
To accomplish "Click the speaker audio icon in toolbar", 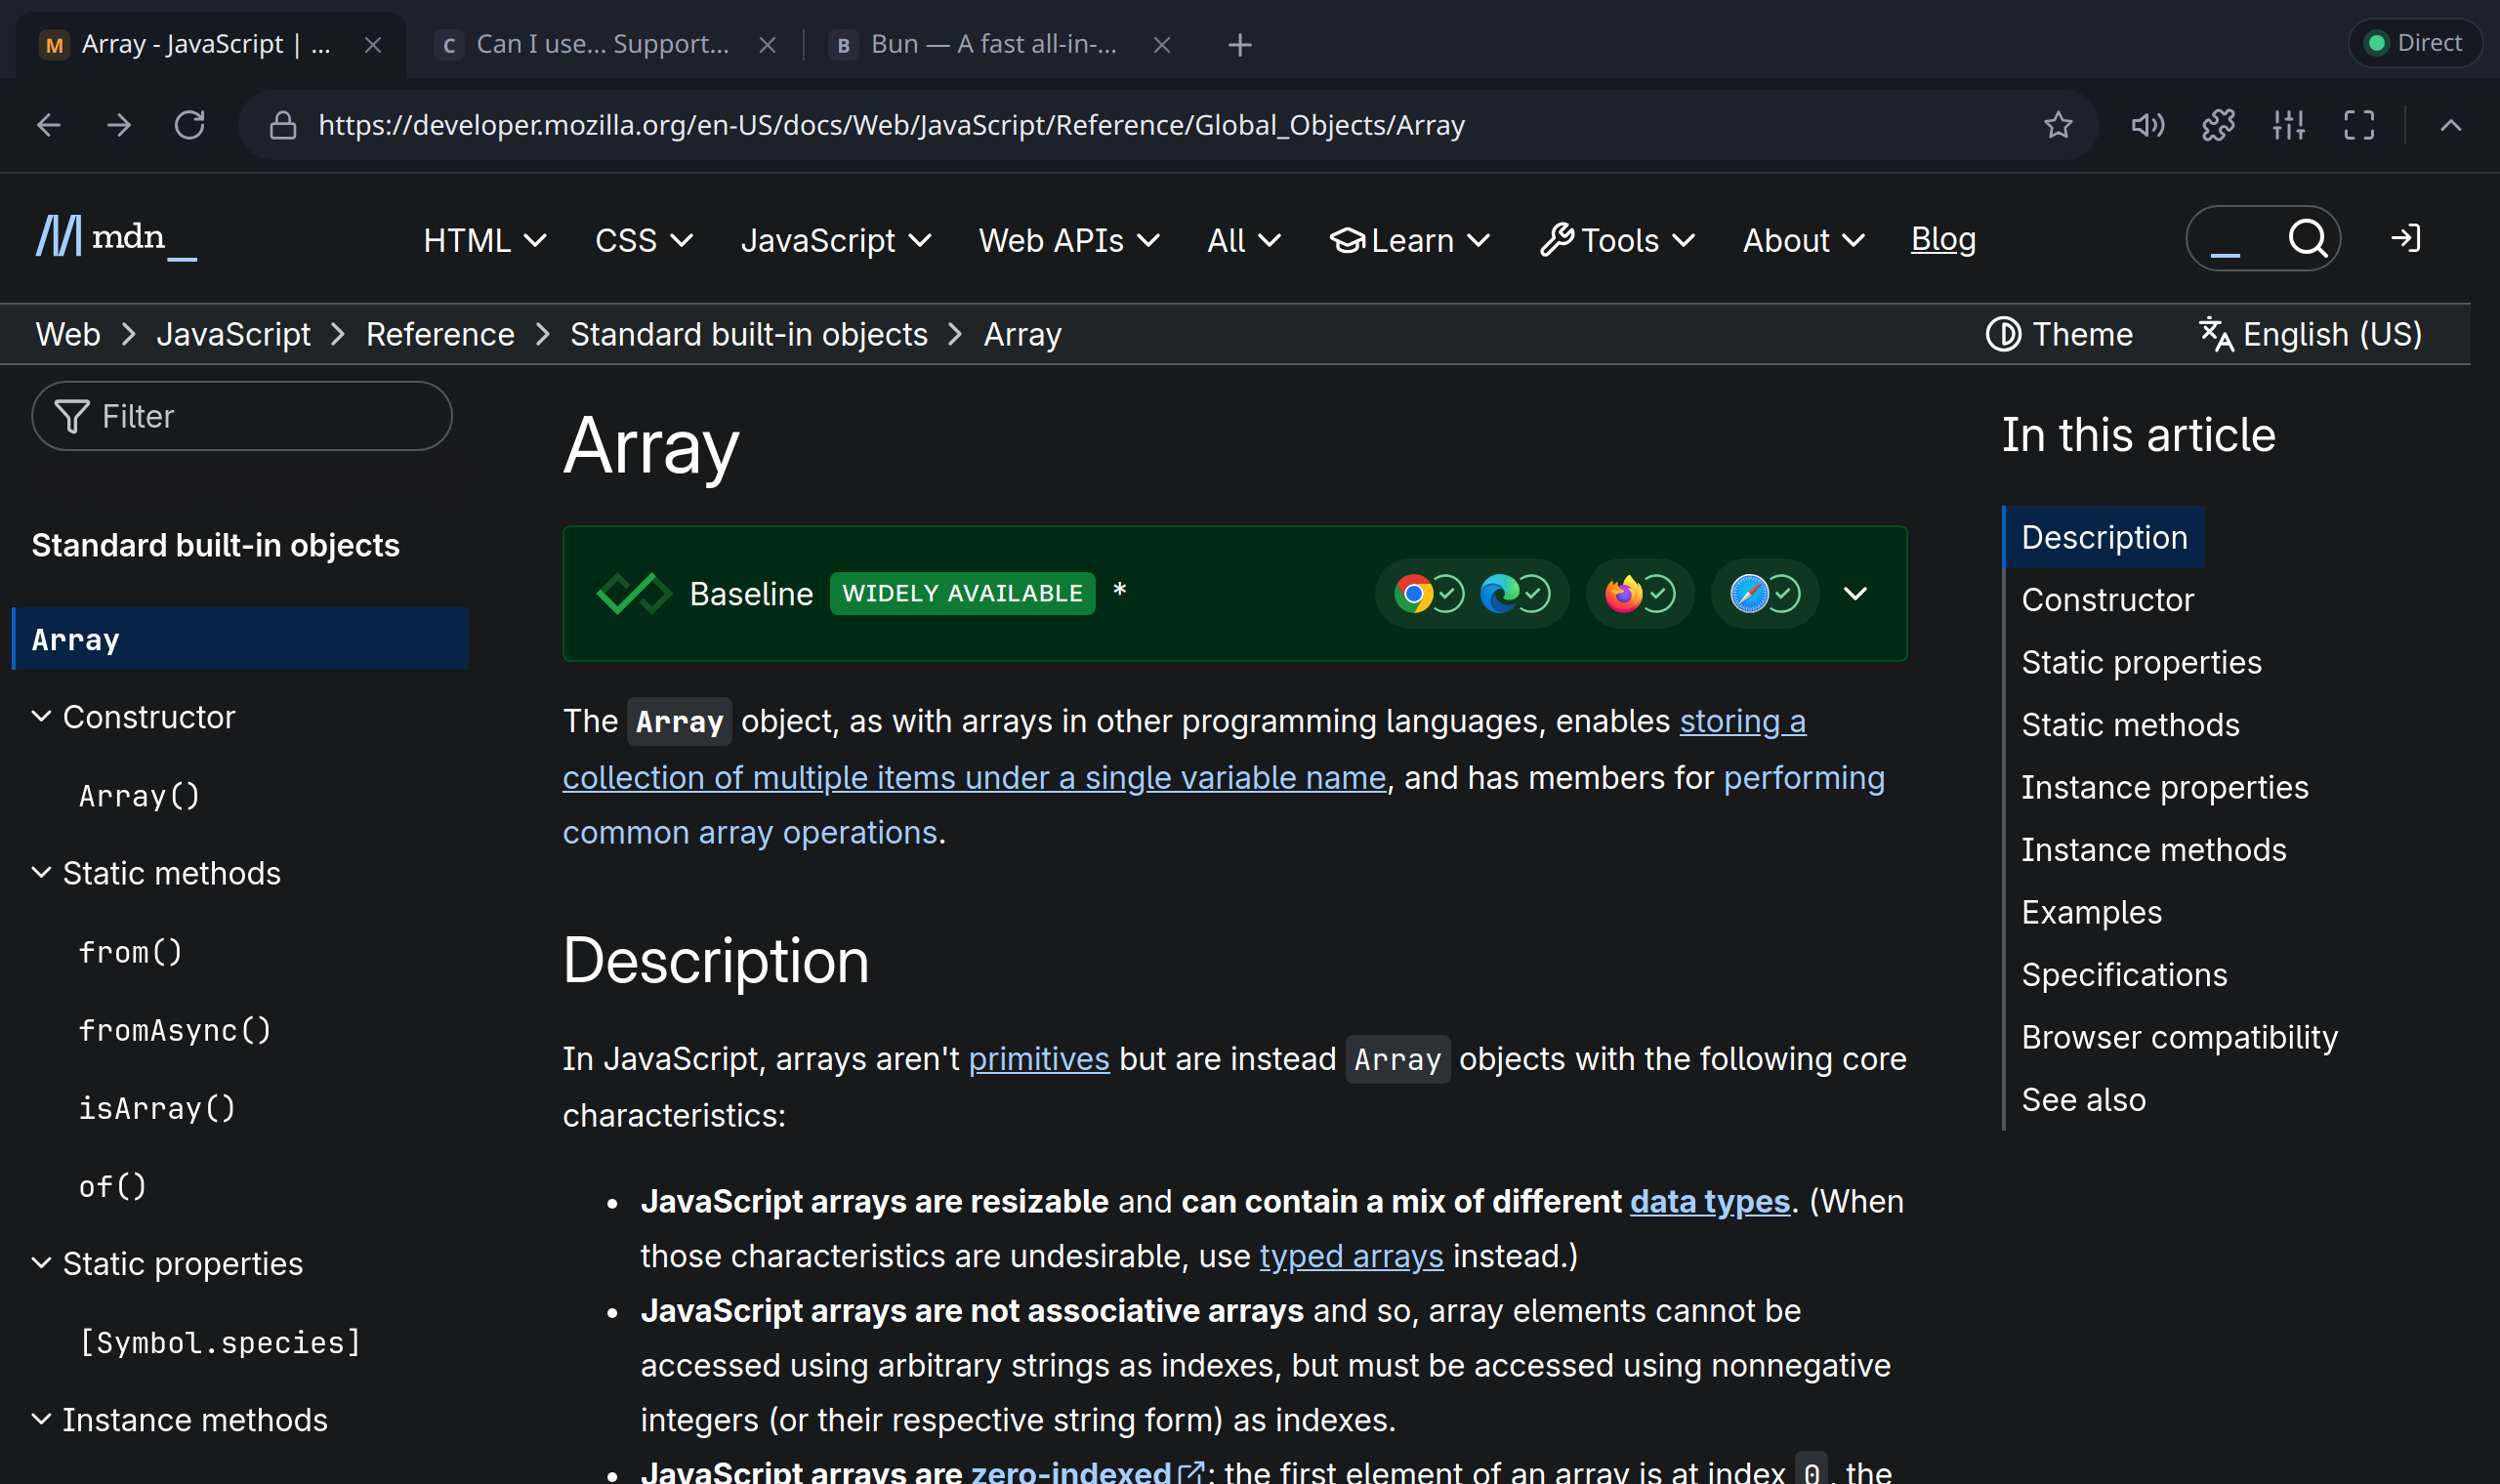I will pyautogui.click(x=2147, y=125).
